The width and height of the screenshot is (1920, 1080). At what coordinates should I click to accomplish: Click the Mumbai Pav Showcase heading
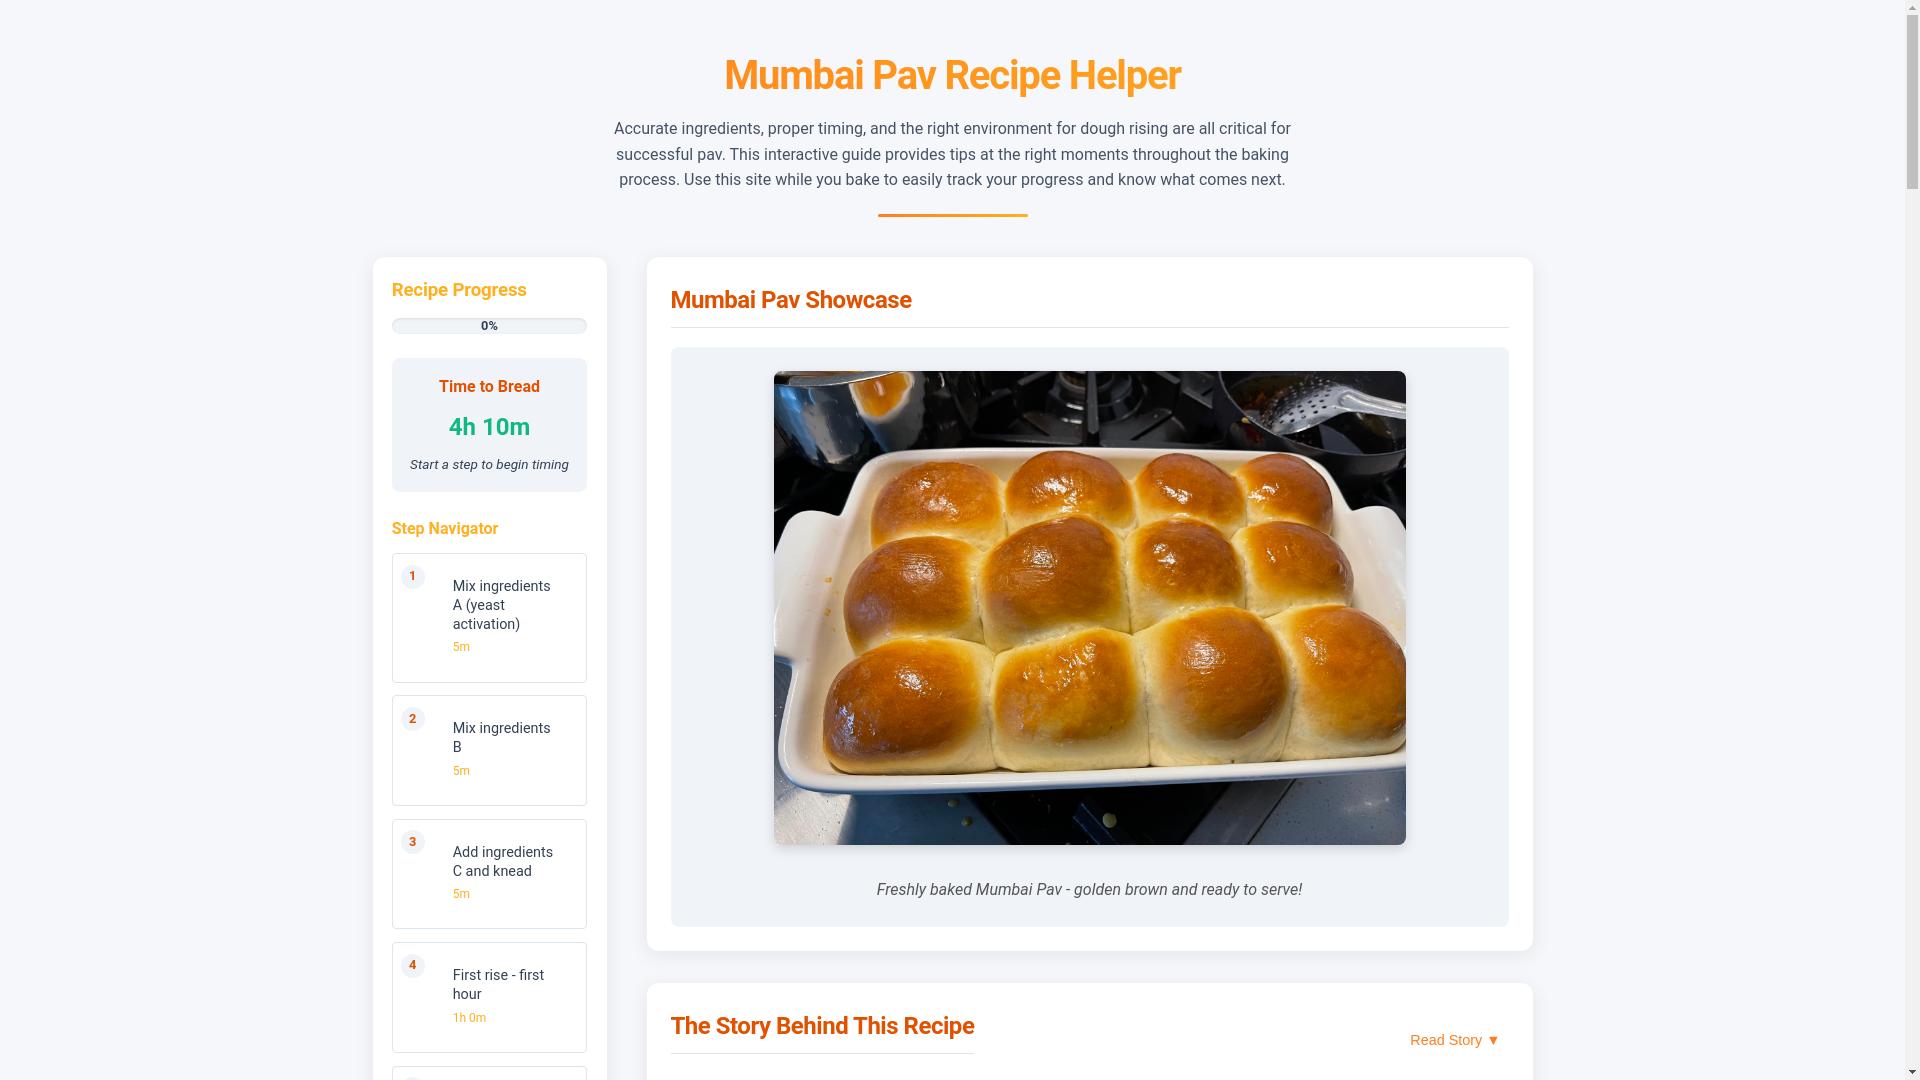coord(791,300)
